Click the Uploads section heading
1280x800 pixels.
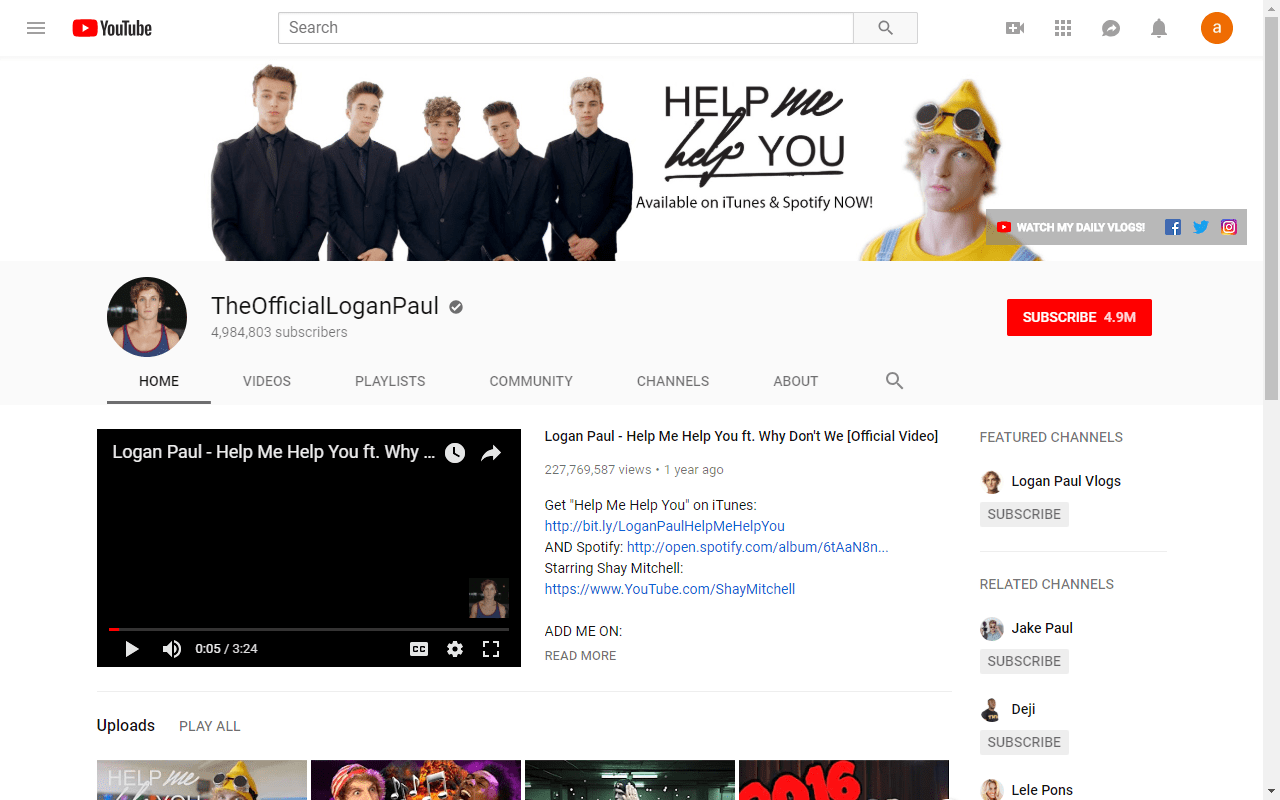pos(126,725)
